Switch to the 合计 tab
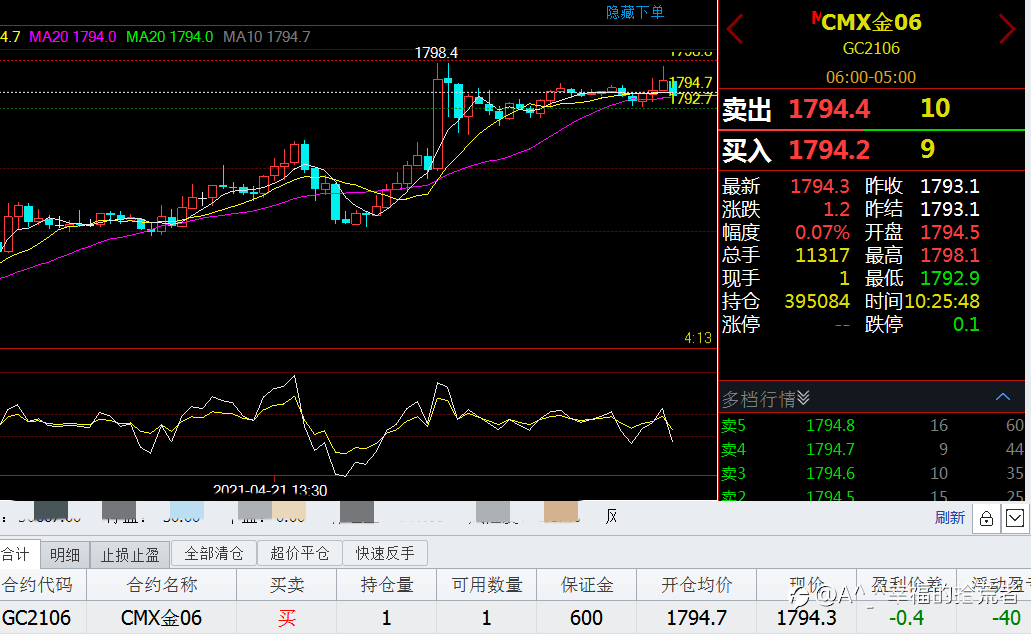The width and height of the screenshot is (1031, 637). (x=18, y=554)
